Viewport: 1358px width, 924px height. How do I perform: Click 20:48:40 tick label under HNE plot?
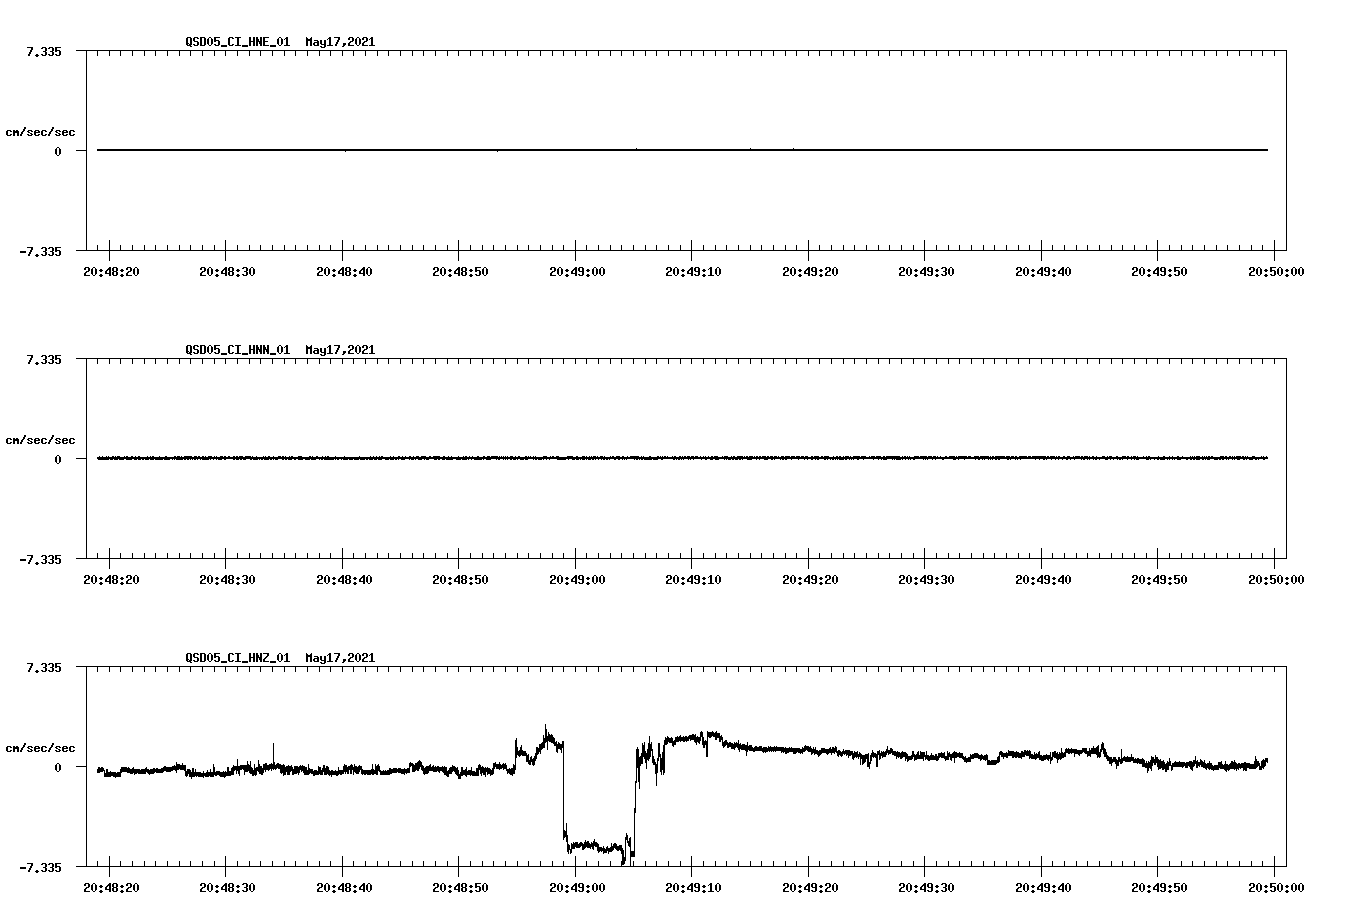[343, 271]
